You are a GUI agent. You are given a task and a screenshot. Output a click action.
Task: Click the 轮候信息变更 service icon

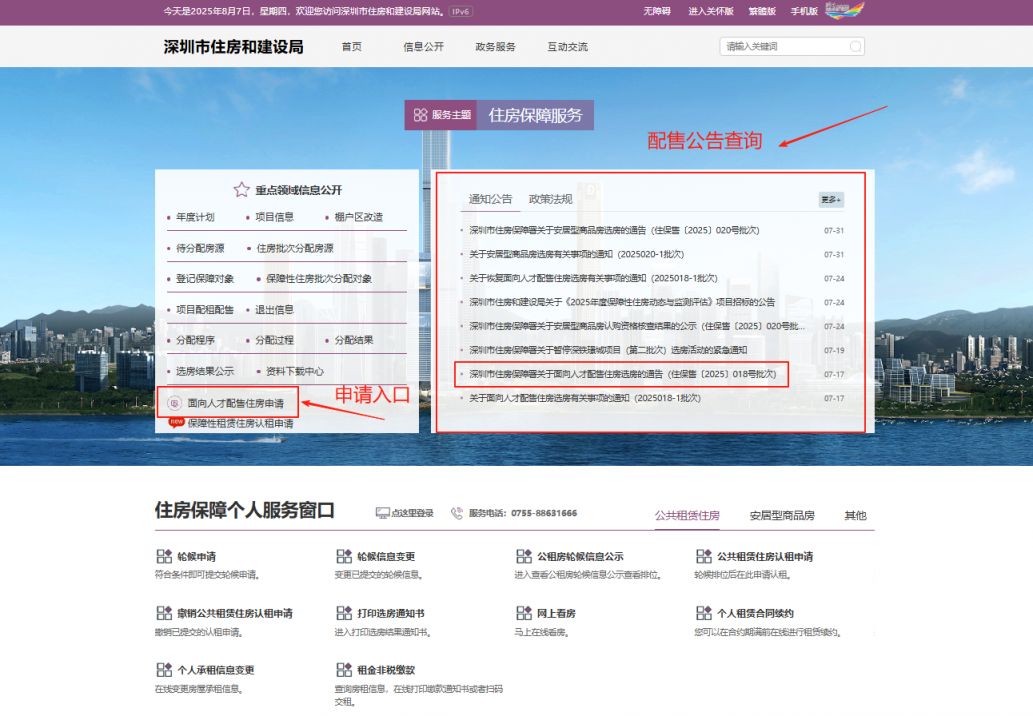coord(344,556)
